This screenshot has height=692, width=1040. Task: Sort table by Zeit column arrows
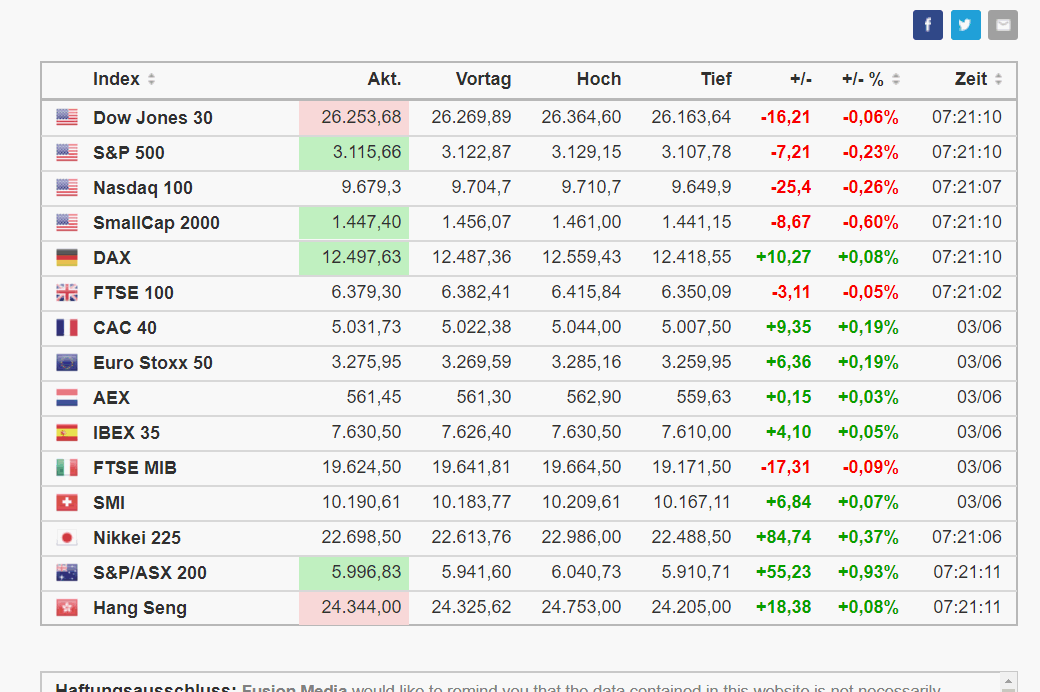(998, 80)
